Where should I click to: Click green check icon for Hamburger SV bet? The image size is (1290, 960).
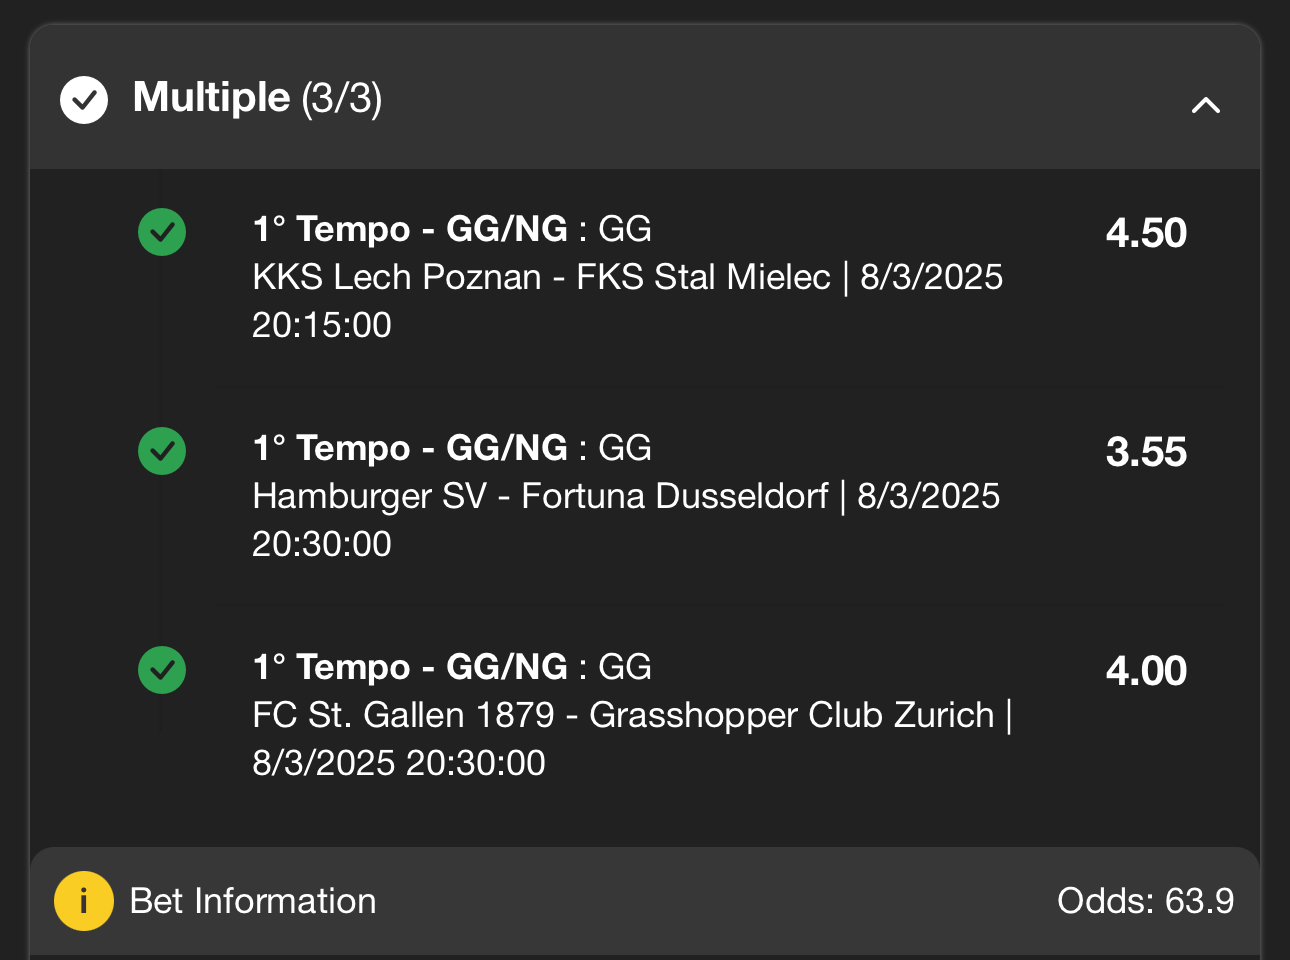coord(162,451)
